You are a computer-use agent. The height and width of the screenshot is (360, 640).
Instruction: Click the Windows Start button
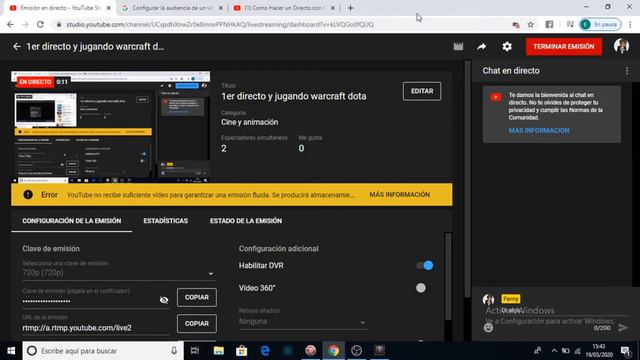tap(11, 351)
